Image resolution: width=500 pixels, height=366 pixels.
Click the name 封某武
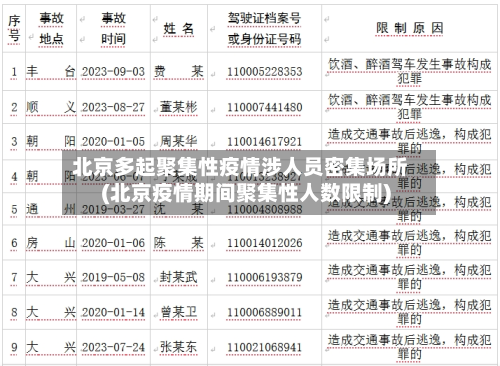point(178,277)
